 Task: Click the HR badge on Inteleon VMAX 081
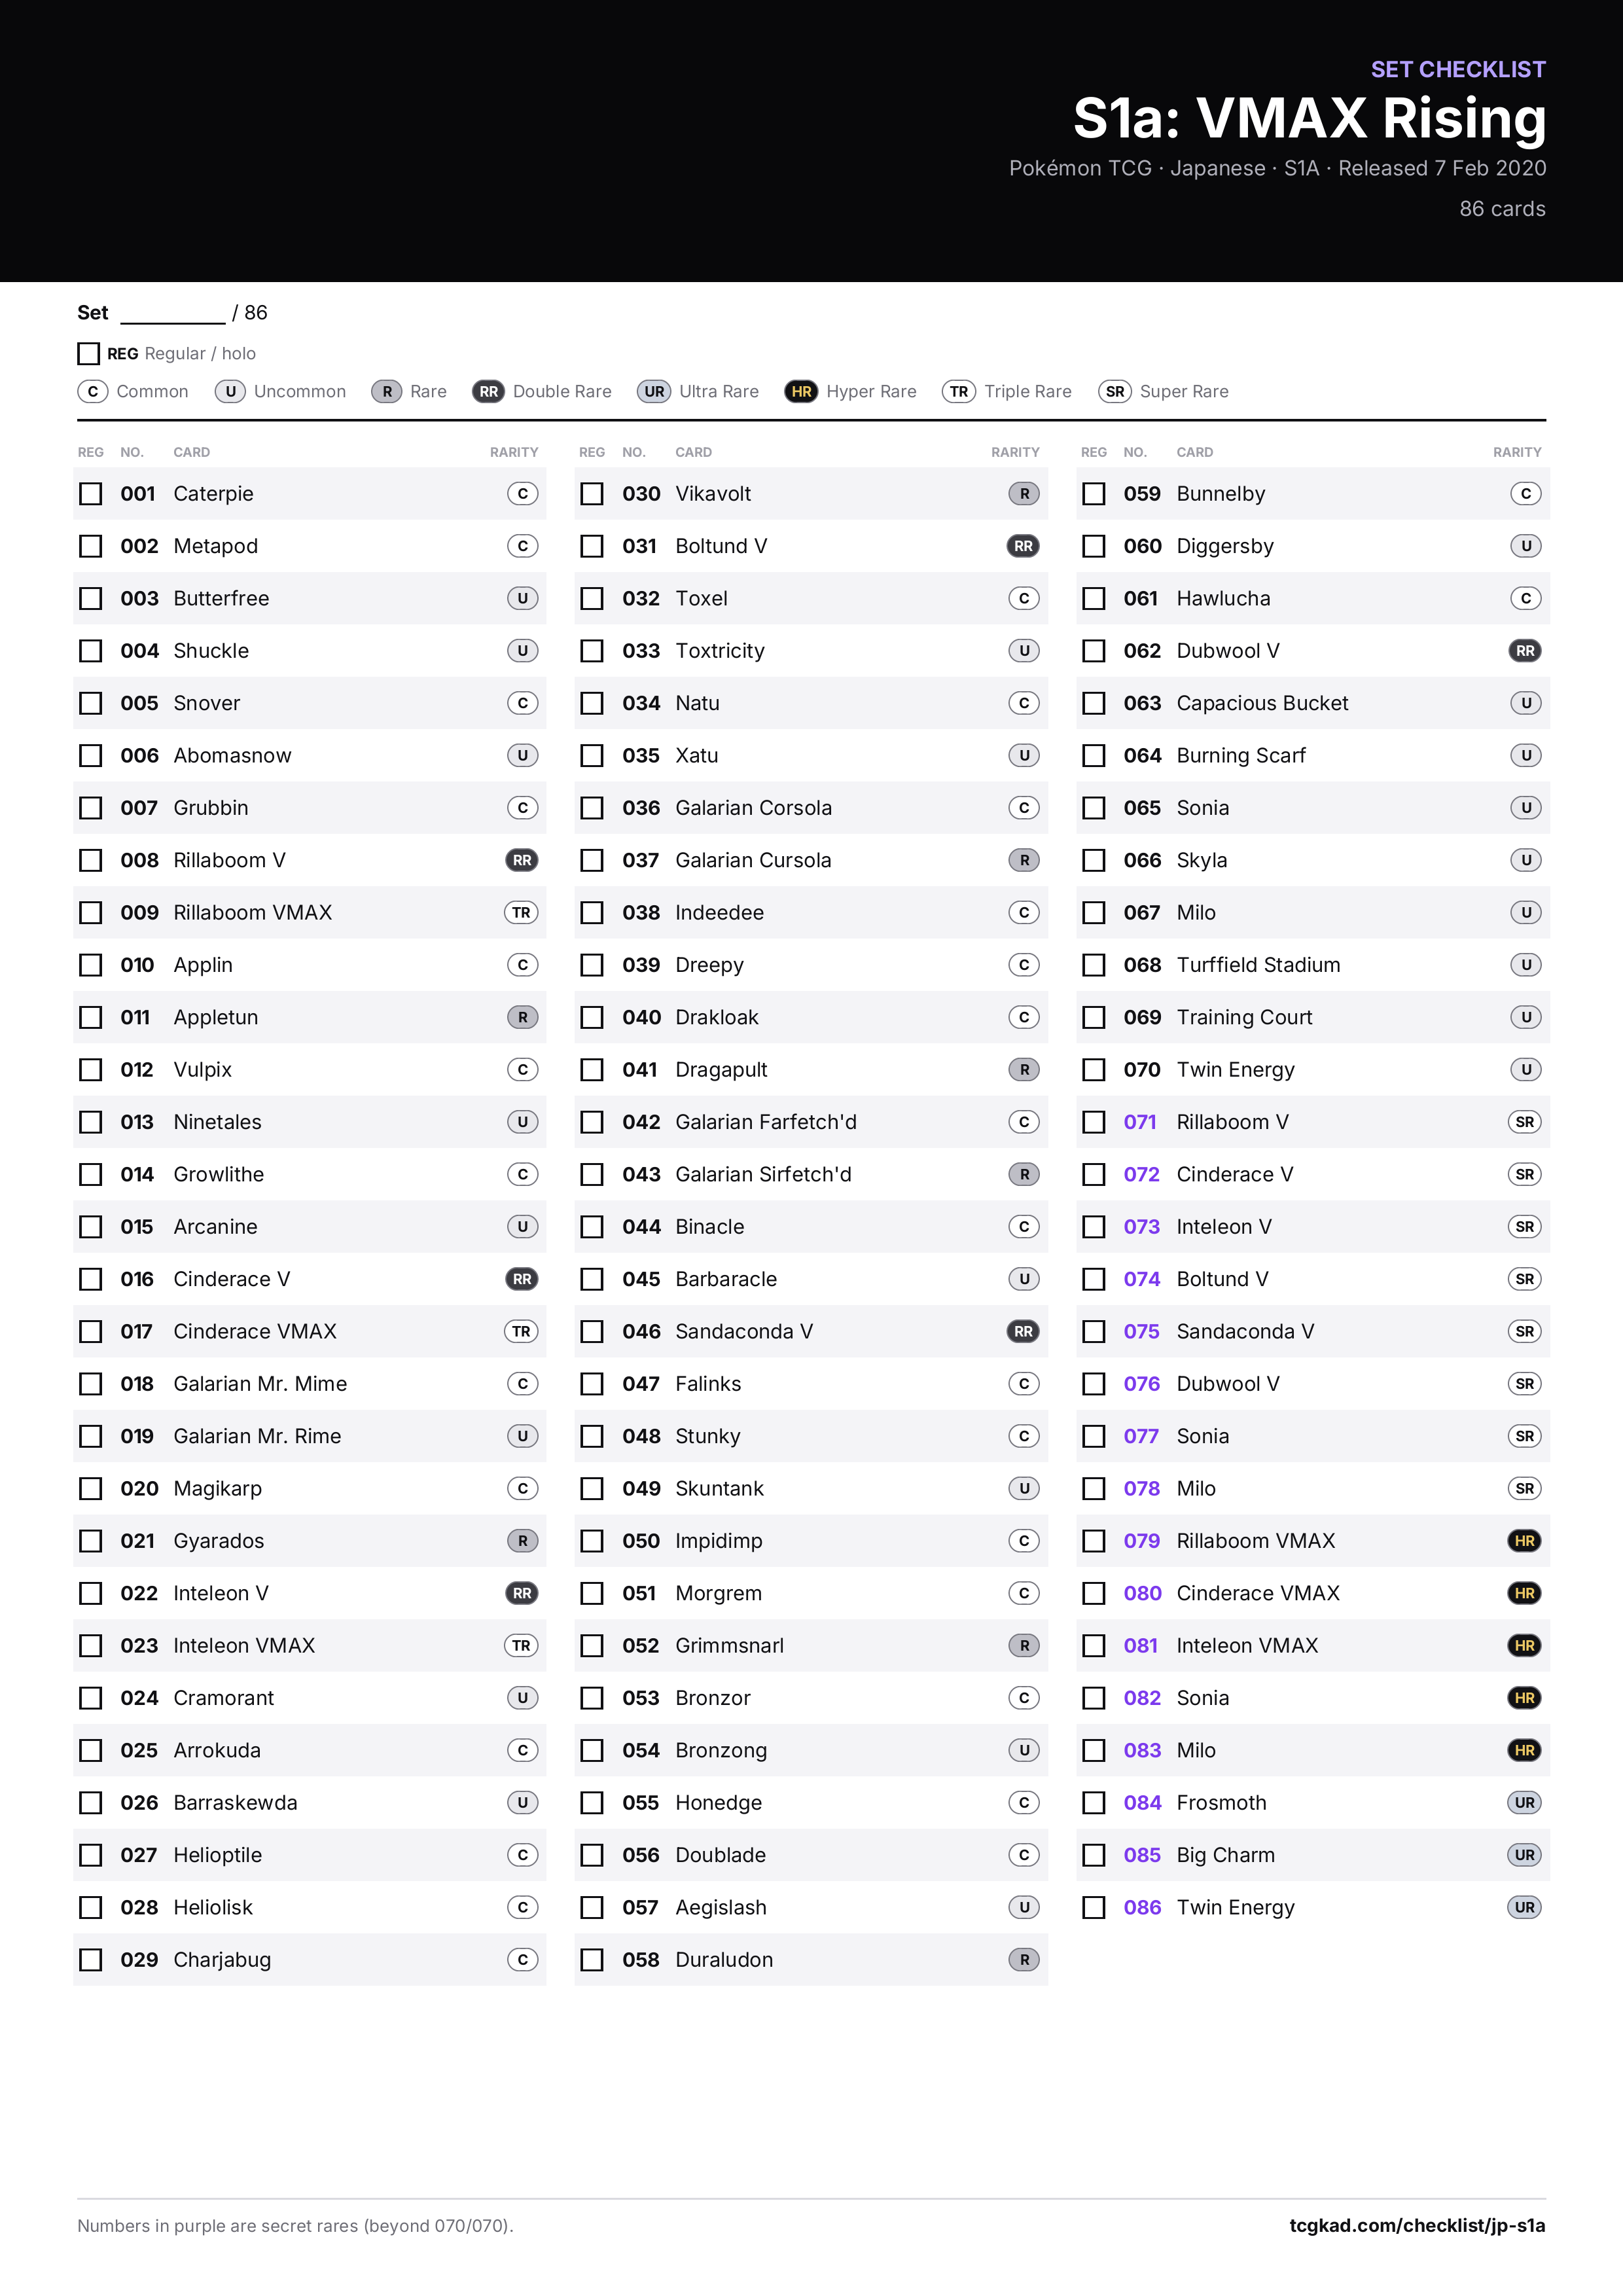click(x=1525, y=1645)
